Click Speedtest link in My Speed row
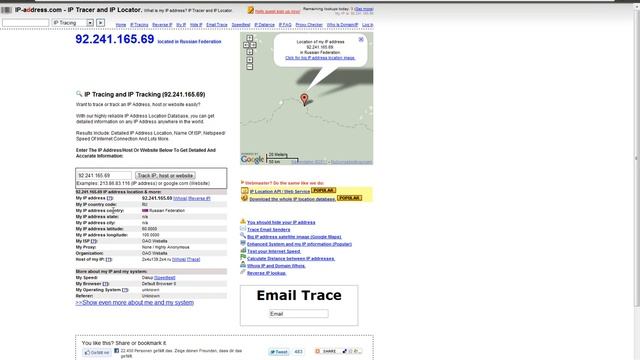 tap(165, 278)
